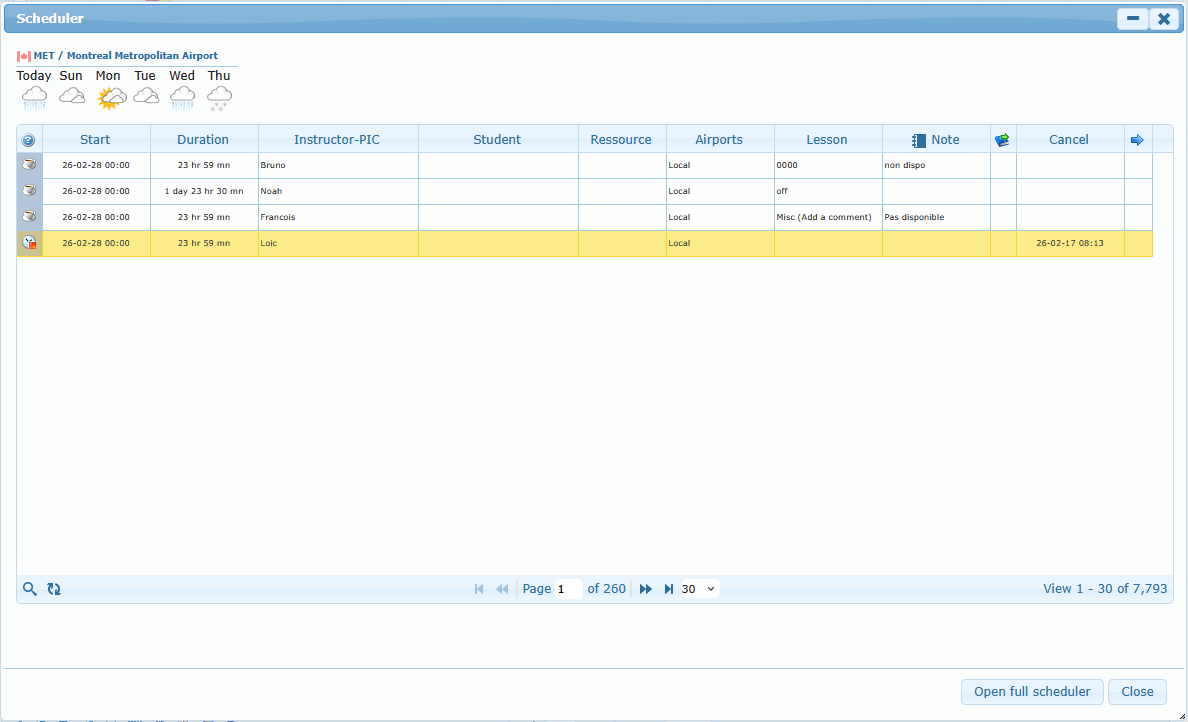Click the green arrow book icon column header

pyautogui.click(x=1002, y=140)
